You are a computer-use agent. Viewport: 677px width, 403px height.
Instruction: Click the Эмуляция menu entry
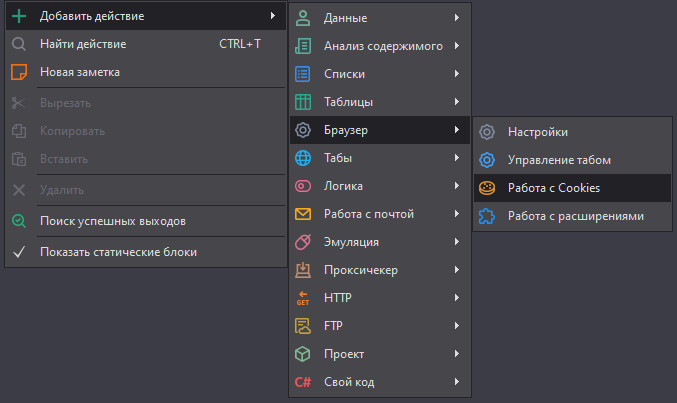click(351, 242)
